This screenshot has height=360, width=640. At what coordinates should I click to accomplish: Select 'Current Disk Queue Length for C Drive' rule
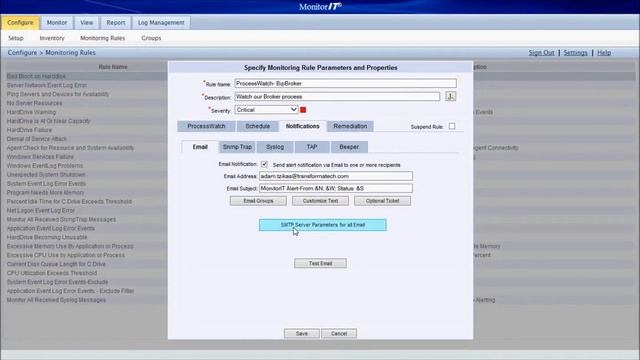(x=56, y=264)
